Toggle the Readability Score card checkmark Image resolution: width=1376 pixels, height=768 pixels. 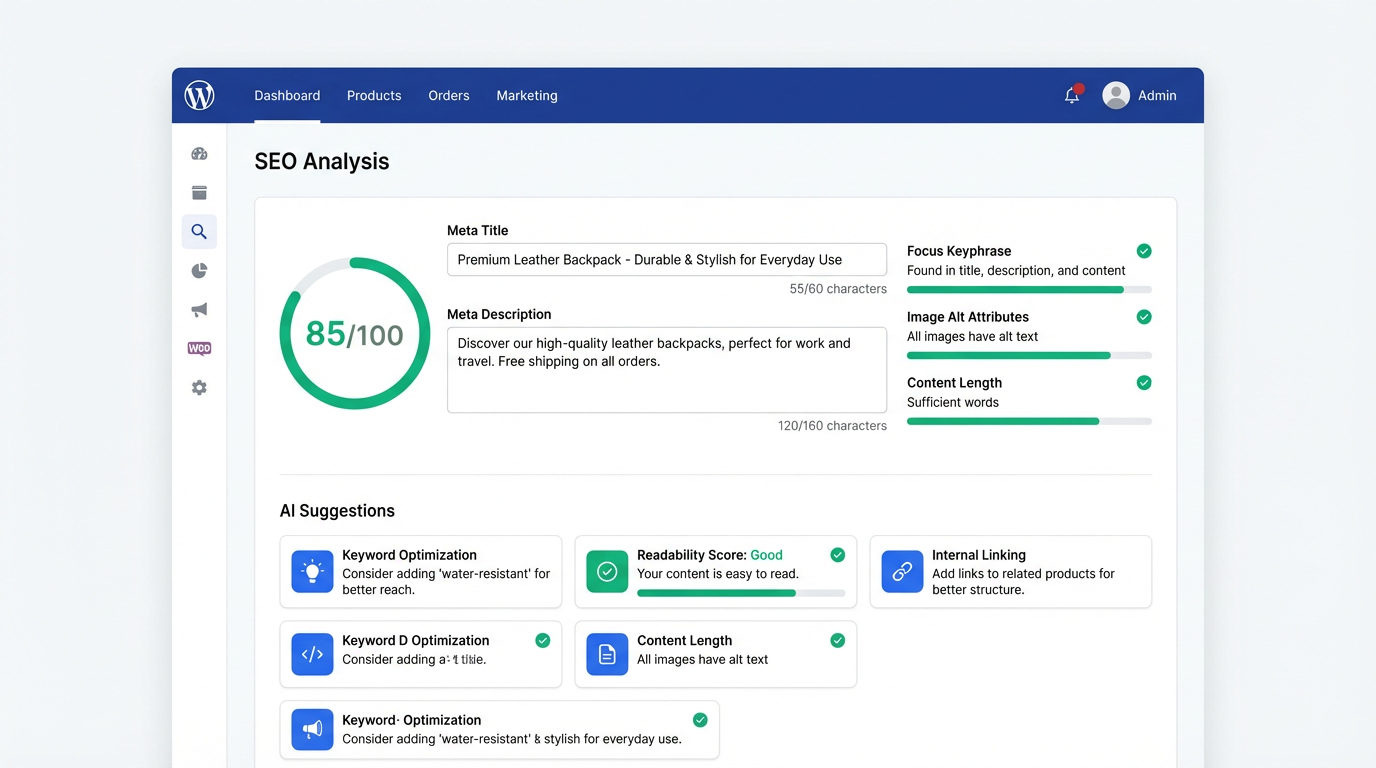point(837,555)
